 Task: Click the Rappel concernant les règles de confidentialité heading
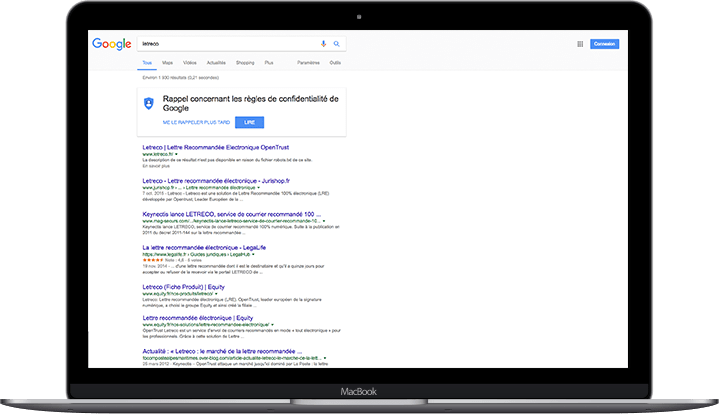[x=251, y=104]
